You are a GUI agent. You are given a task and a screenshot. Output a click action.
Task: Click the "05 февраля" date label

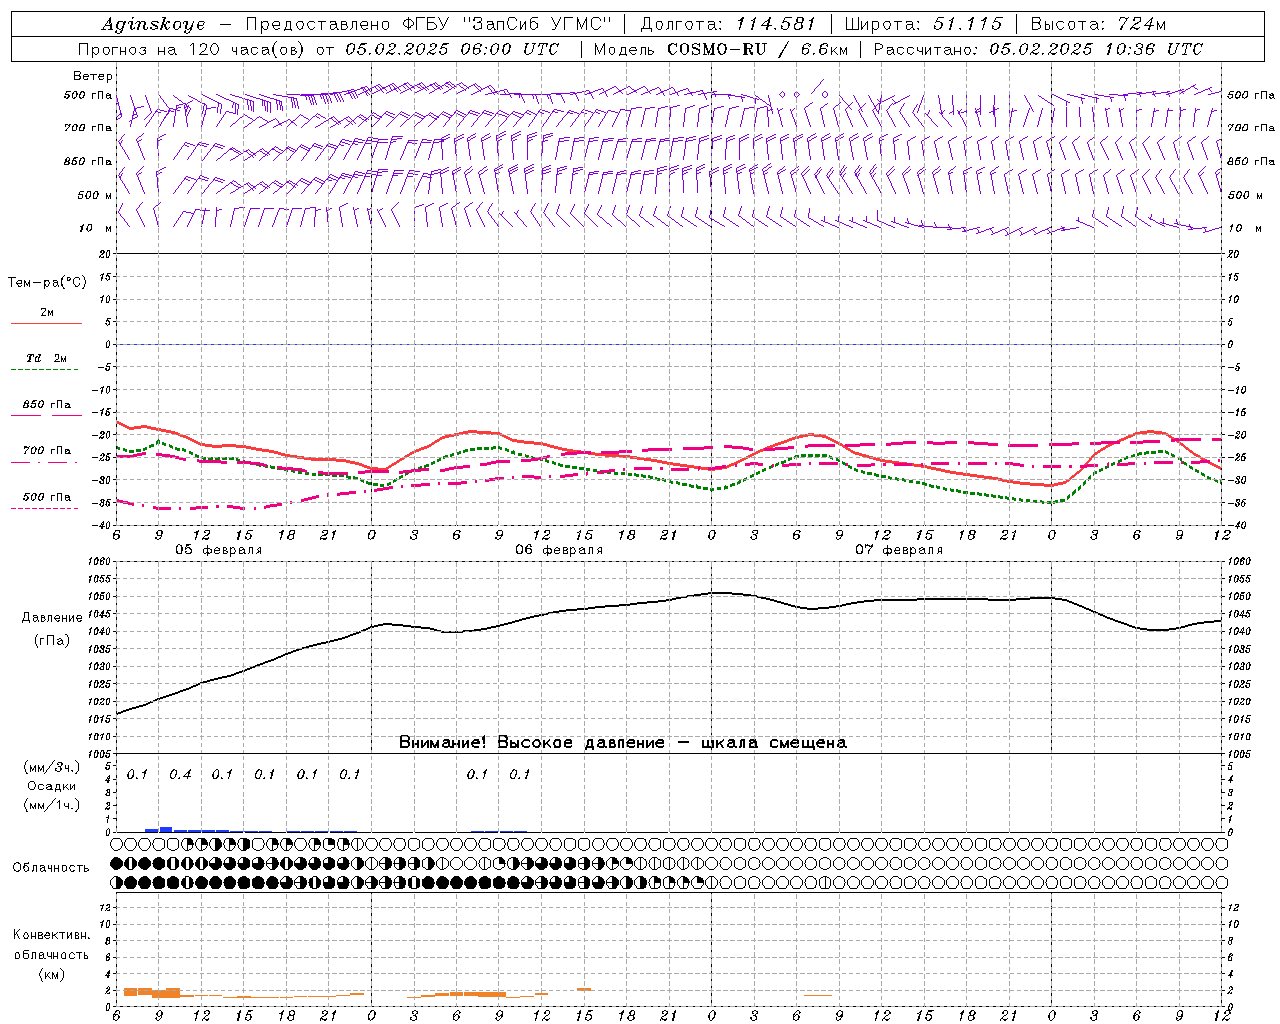click(x=219, y=550)
